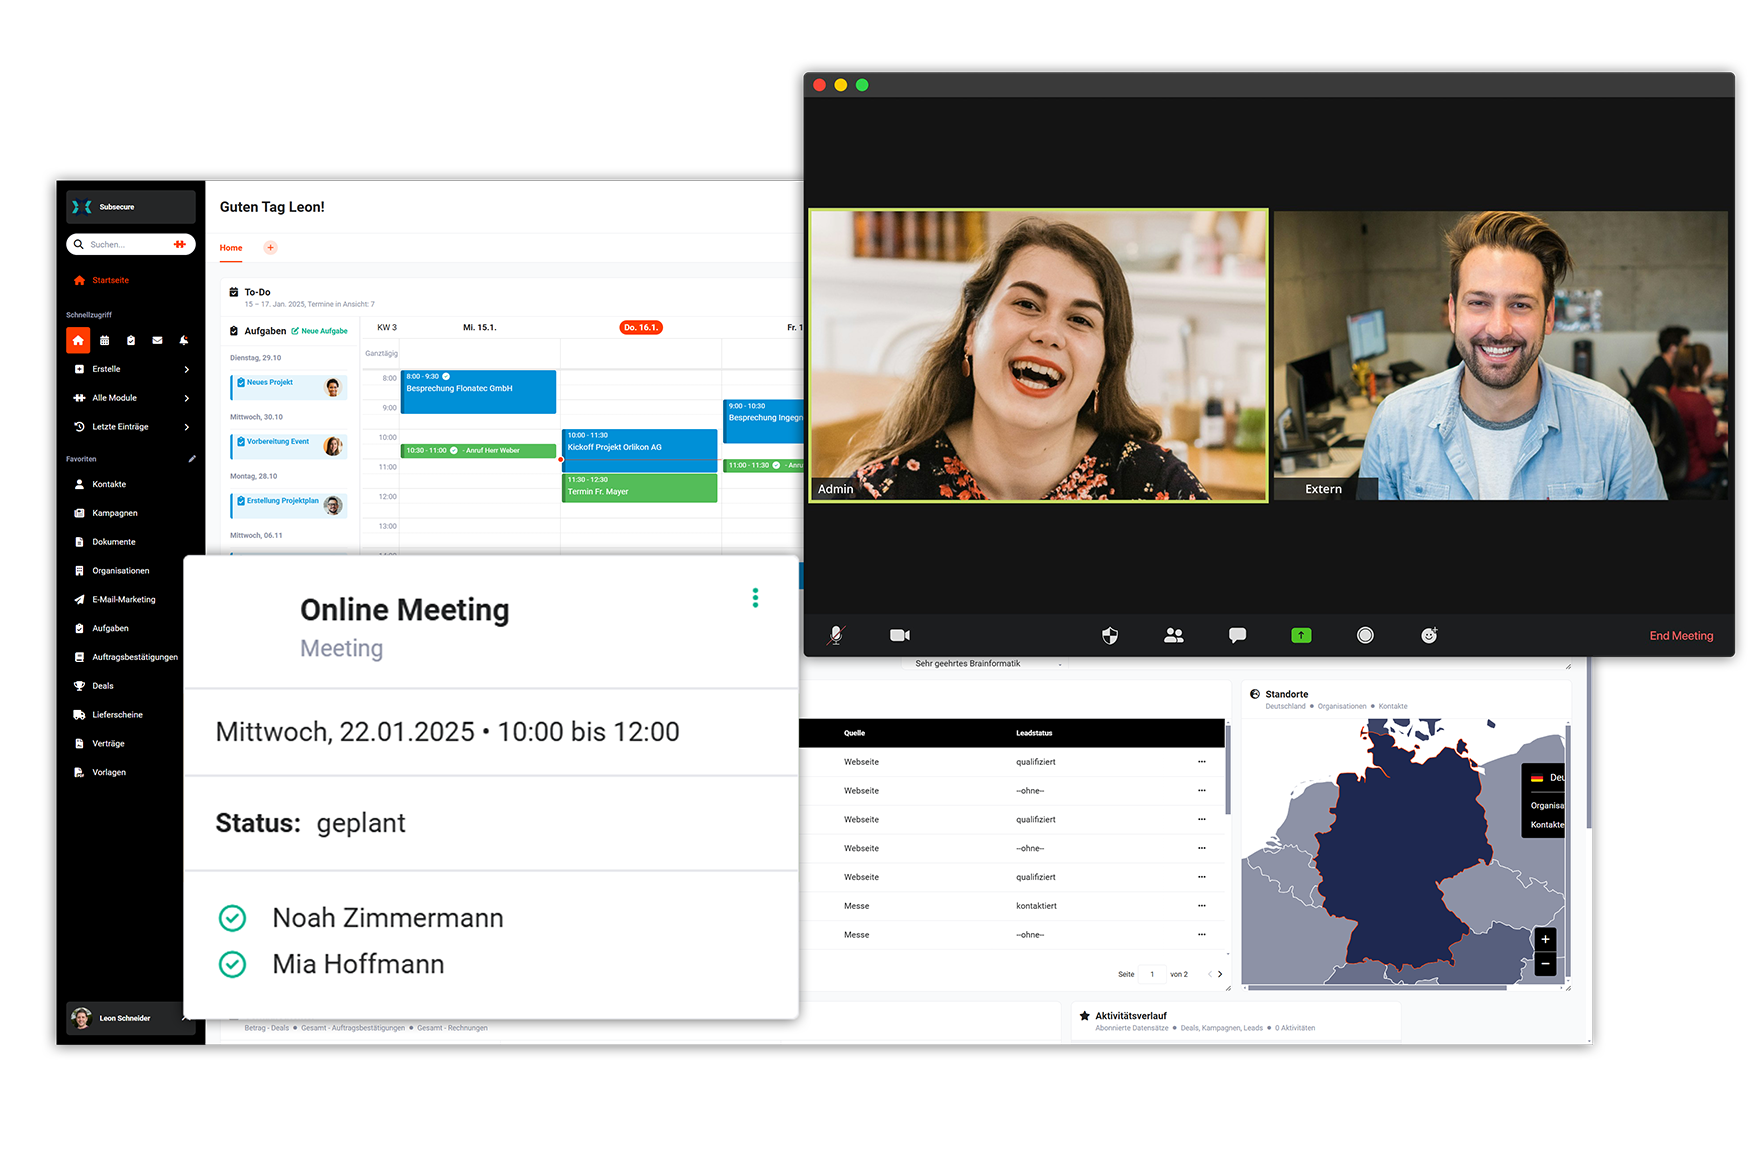Zoom in on the Standorte map
Viewport: 1754px width, 1170px height.
(x=1545, y=939)
